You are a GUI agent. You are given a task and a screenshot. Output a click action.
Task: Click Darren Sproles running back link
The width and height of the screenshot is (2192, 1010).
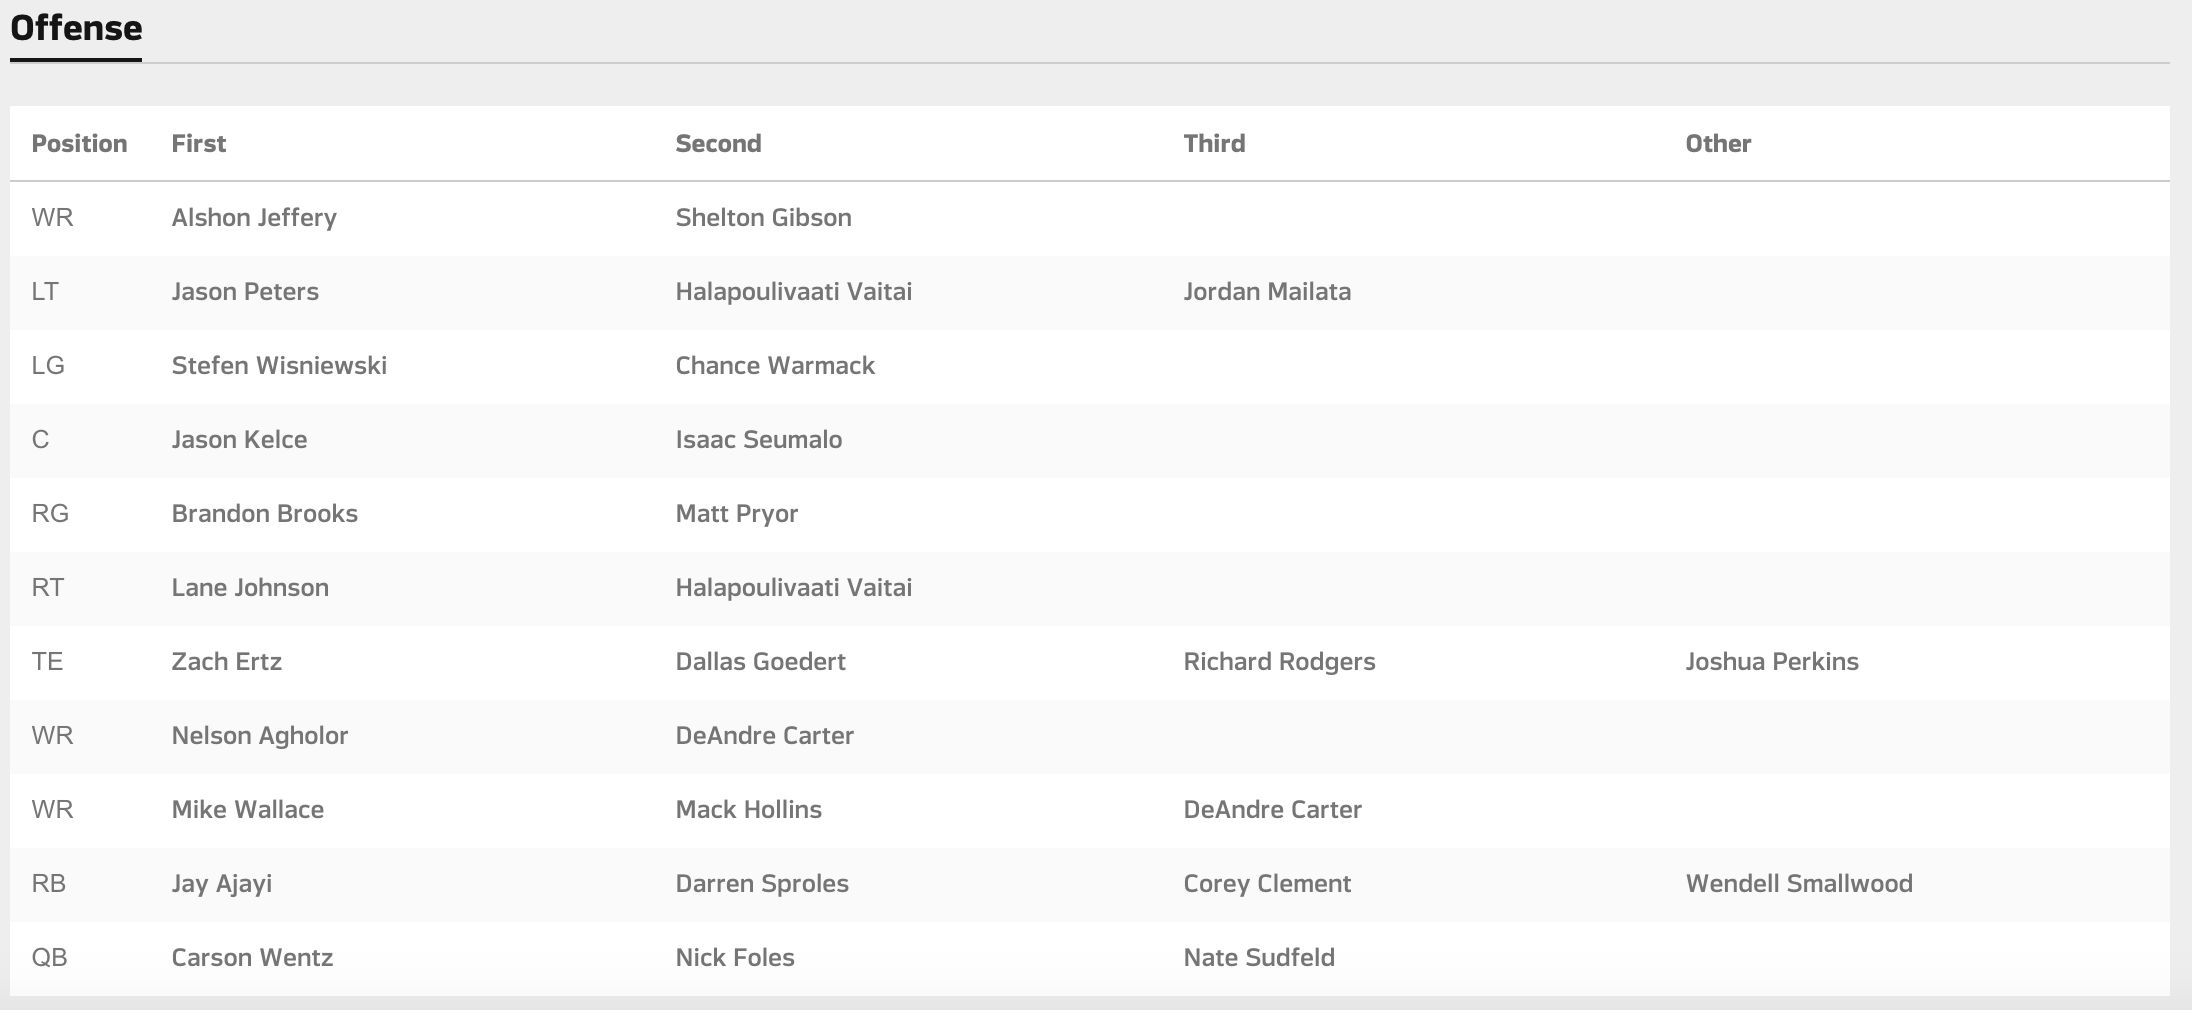pos(762,884)
